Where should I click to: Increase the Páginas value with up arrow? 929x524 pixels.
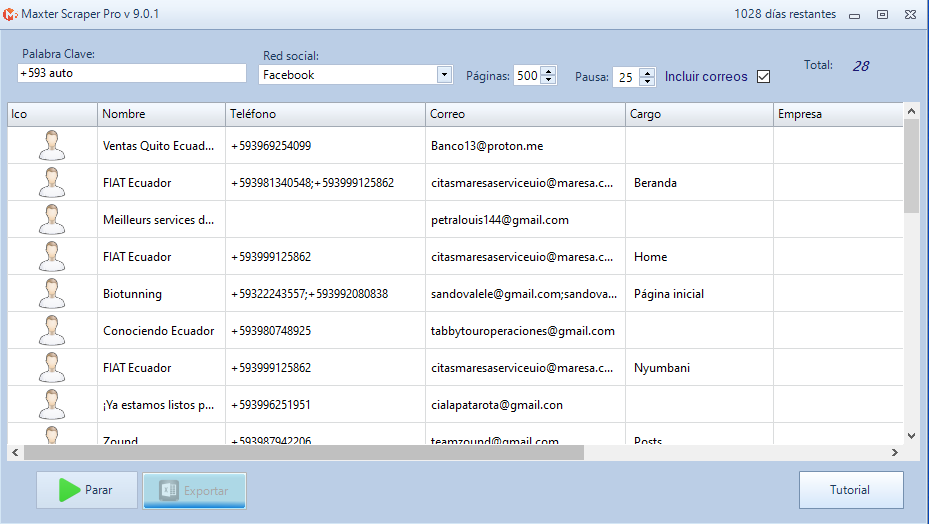click(x=548, y=71)
